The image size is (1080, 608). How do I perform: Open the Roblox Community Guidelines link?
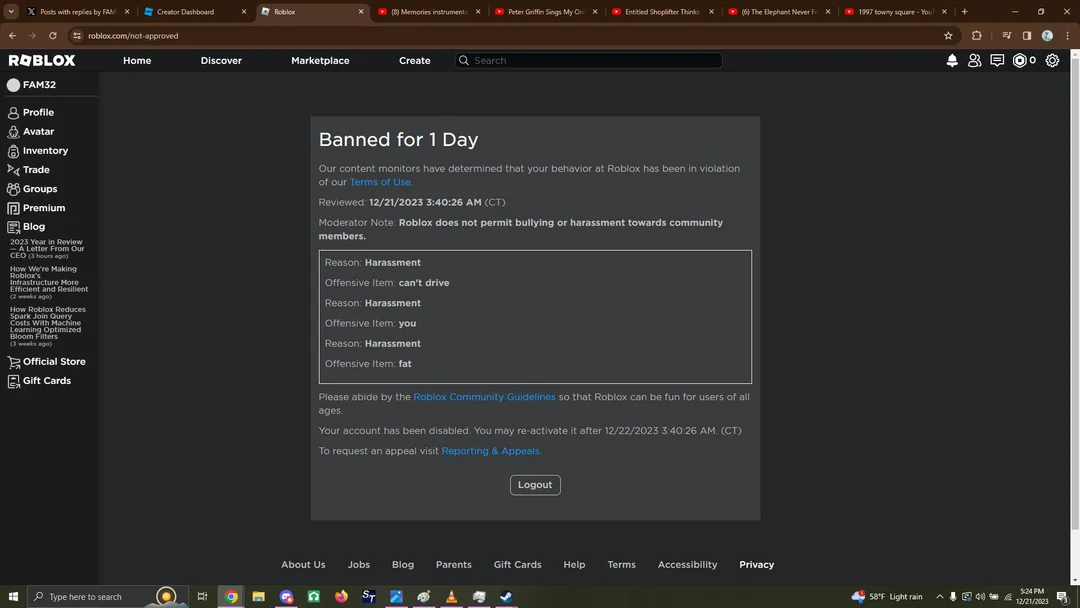pyautogui.click(x=484, y=396)
